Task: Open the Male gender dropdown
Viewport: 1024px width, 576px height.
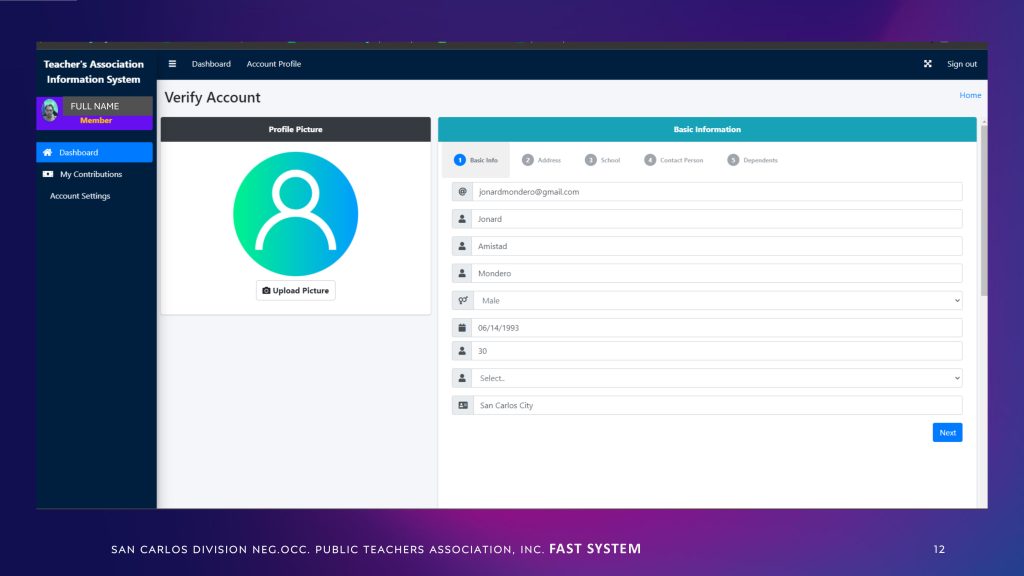Action: [x=718, y=300]
